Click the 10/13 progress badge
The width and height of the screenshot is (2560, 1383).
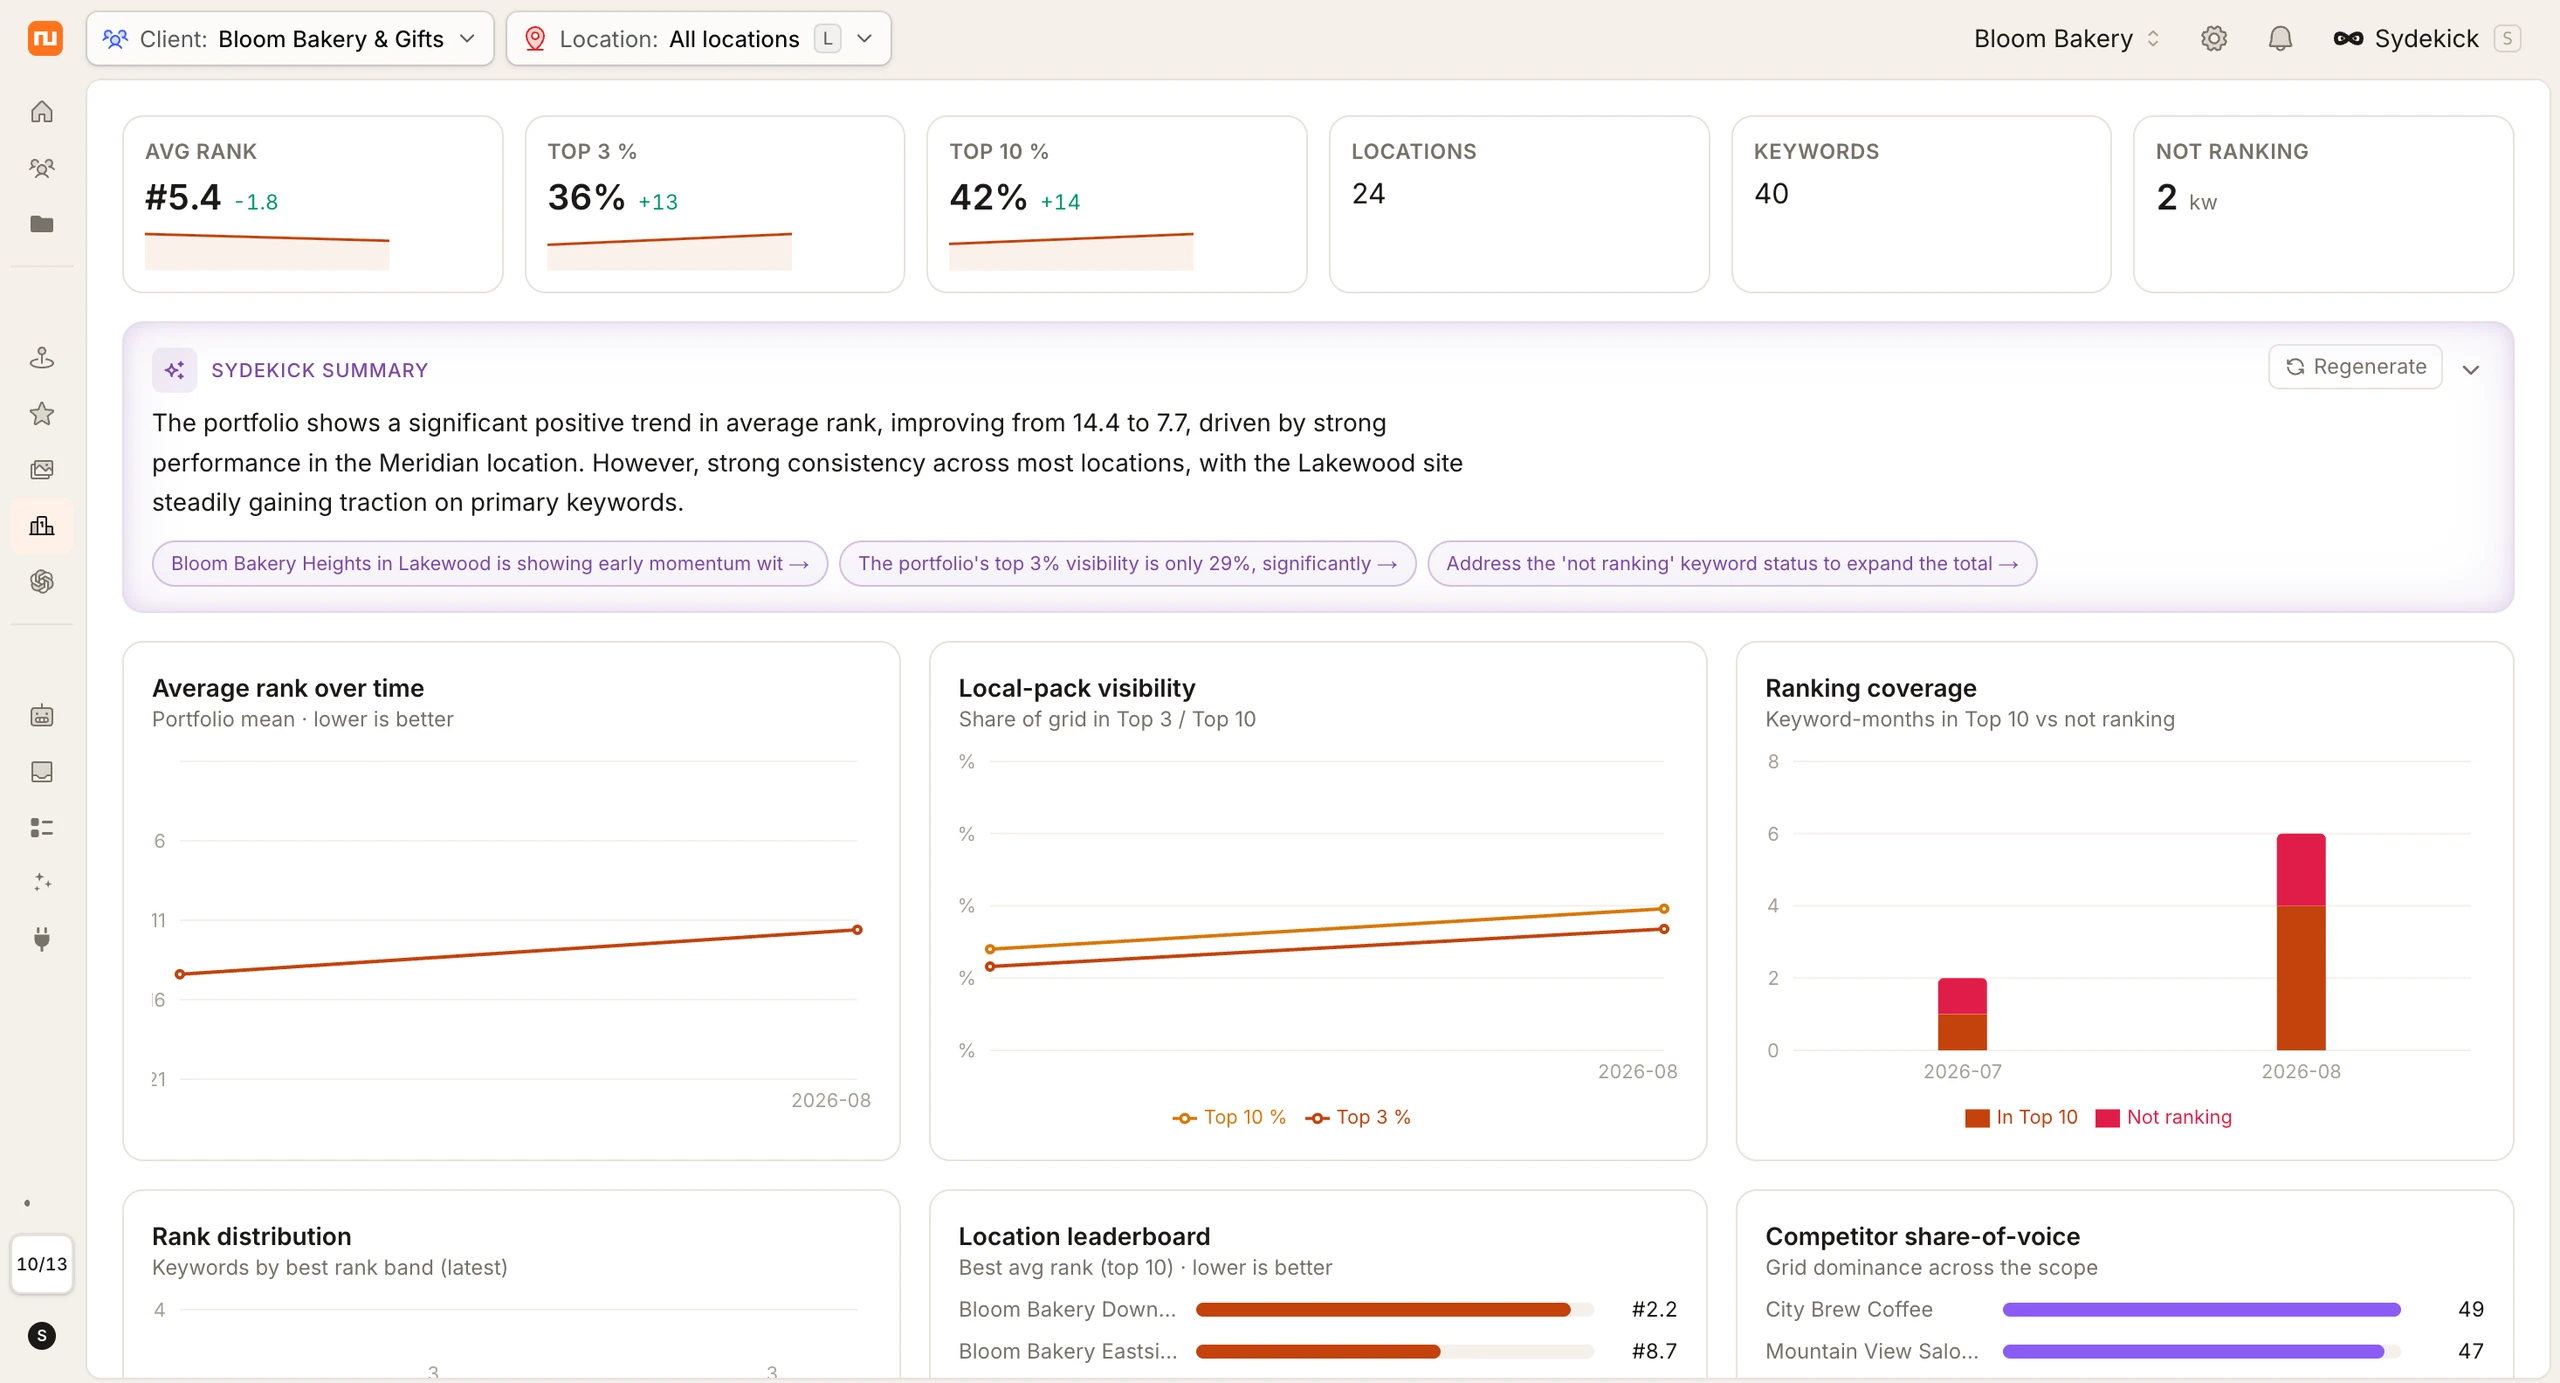point(42,1264)
